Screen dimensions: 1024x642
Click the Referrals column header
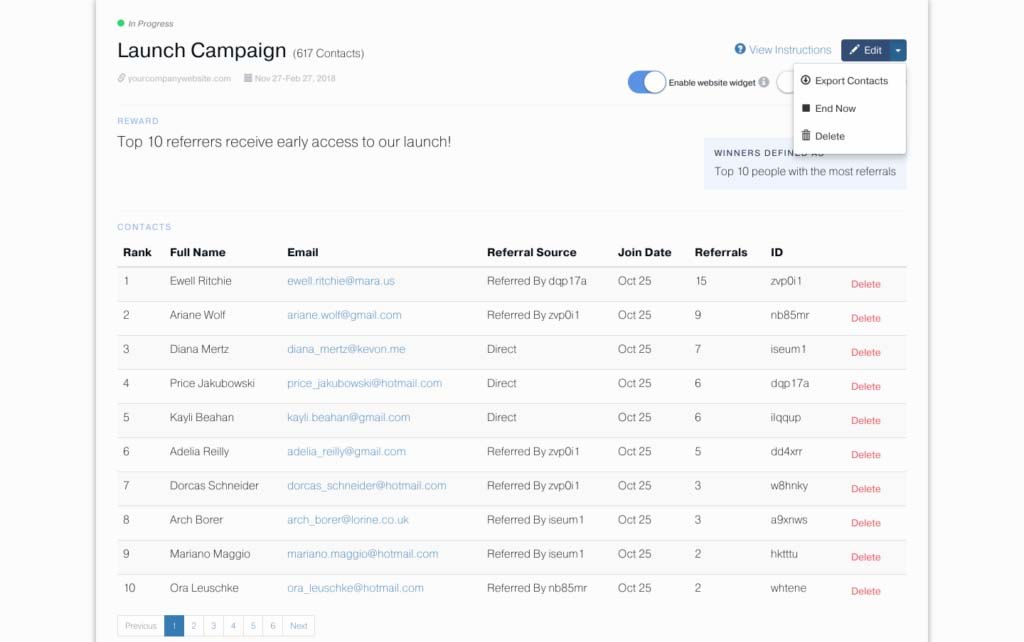[721, 252]
